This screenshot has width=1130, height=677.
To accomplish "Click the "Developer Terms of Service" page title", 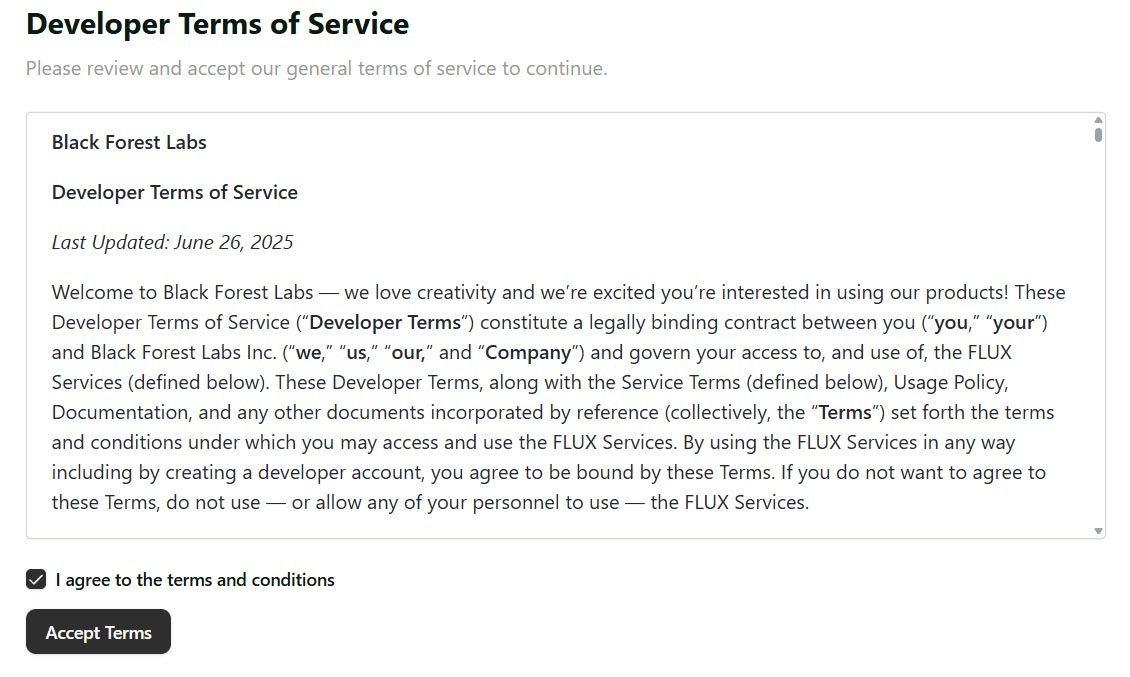I will (x=217, y=24).
